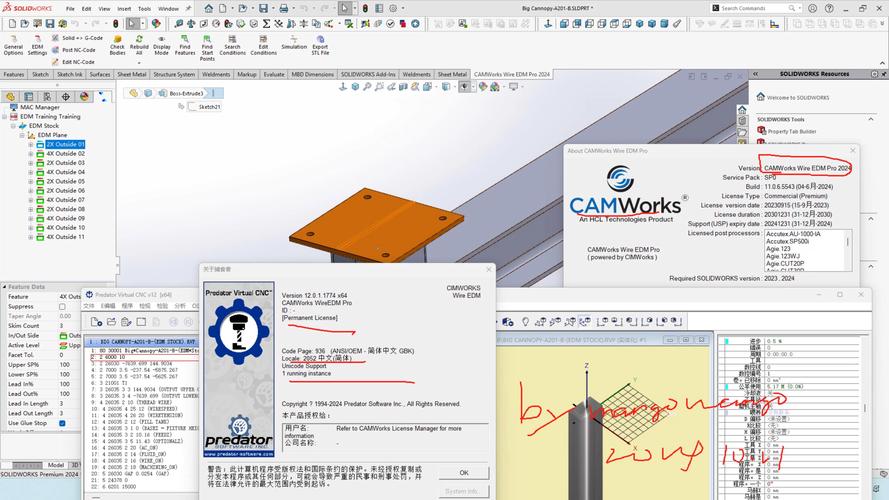Click the Search Commands input field
The image size is (889, 500).
pos(756,8)
